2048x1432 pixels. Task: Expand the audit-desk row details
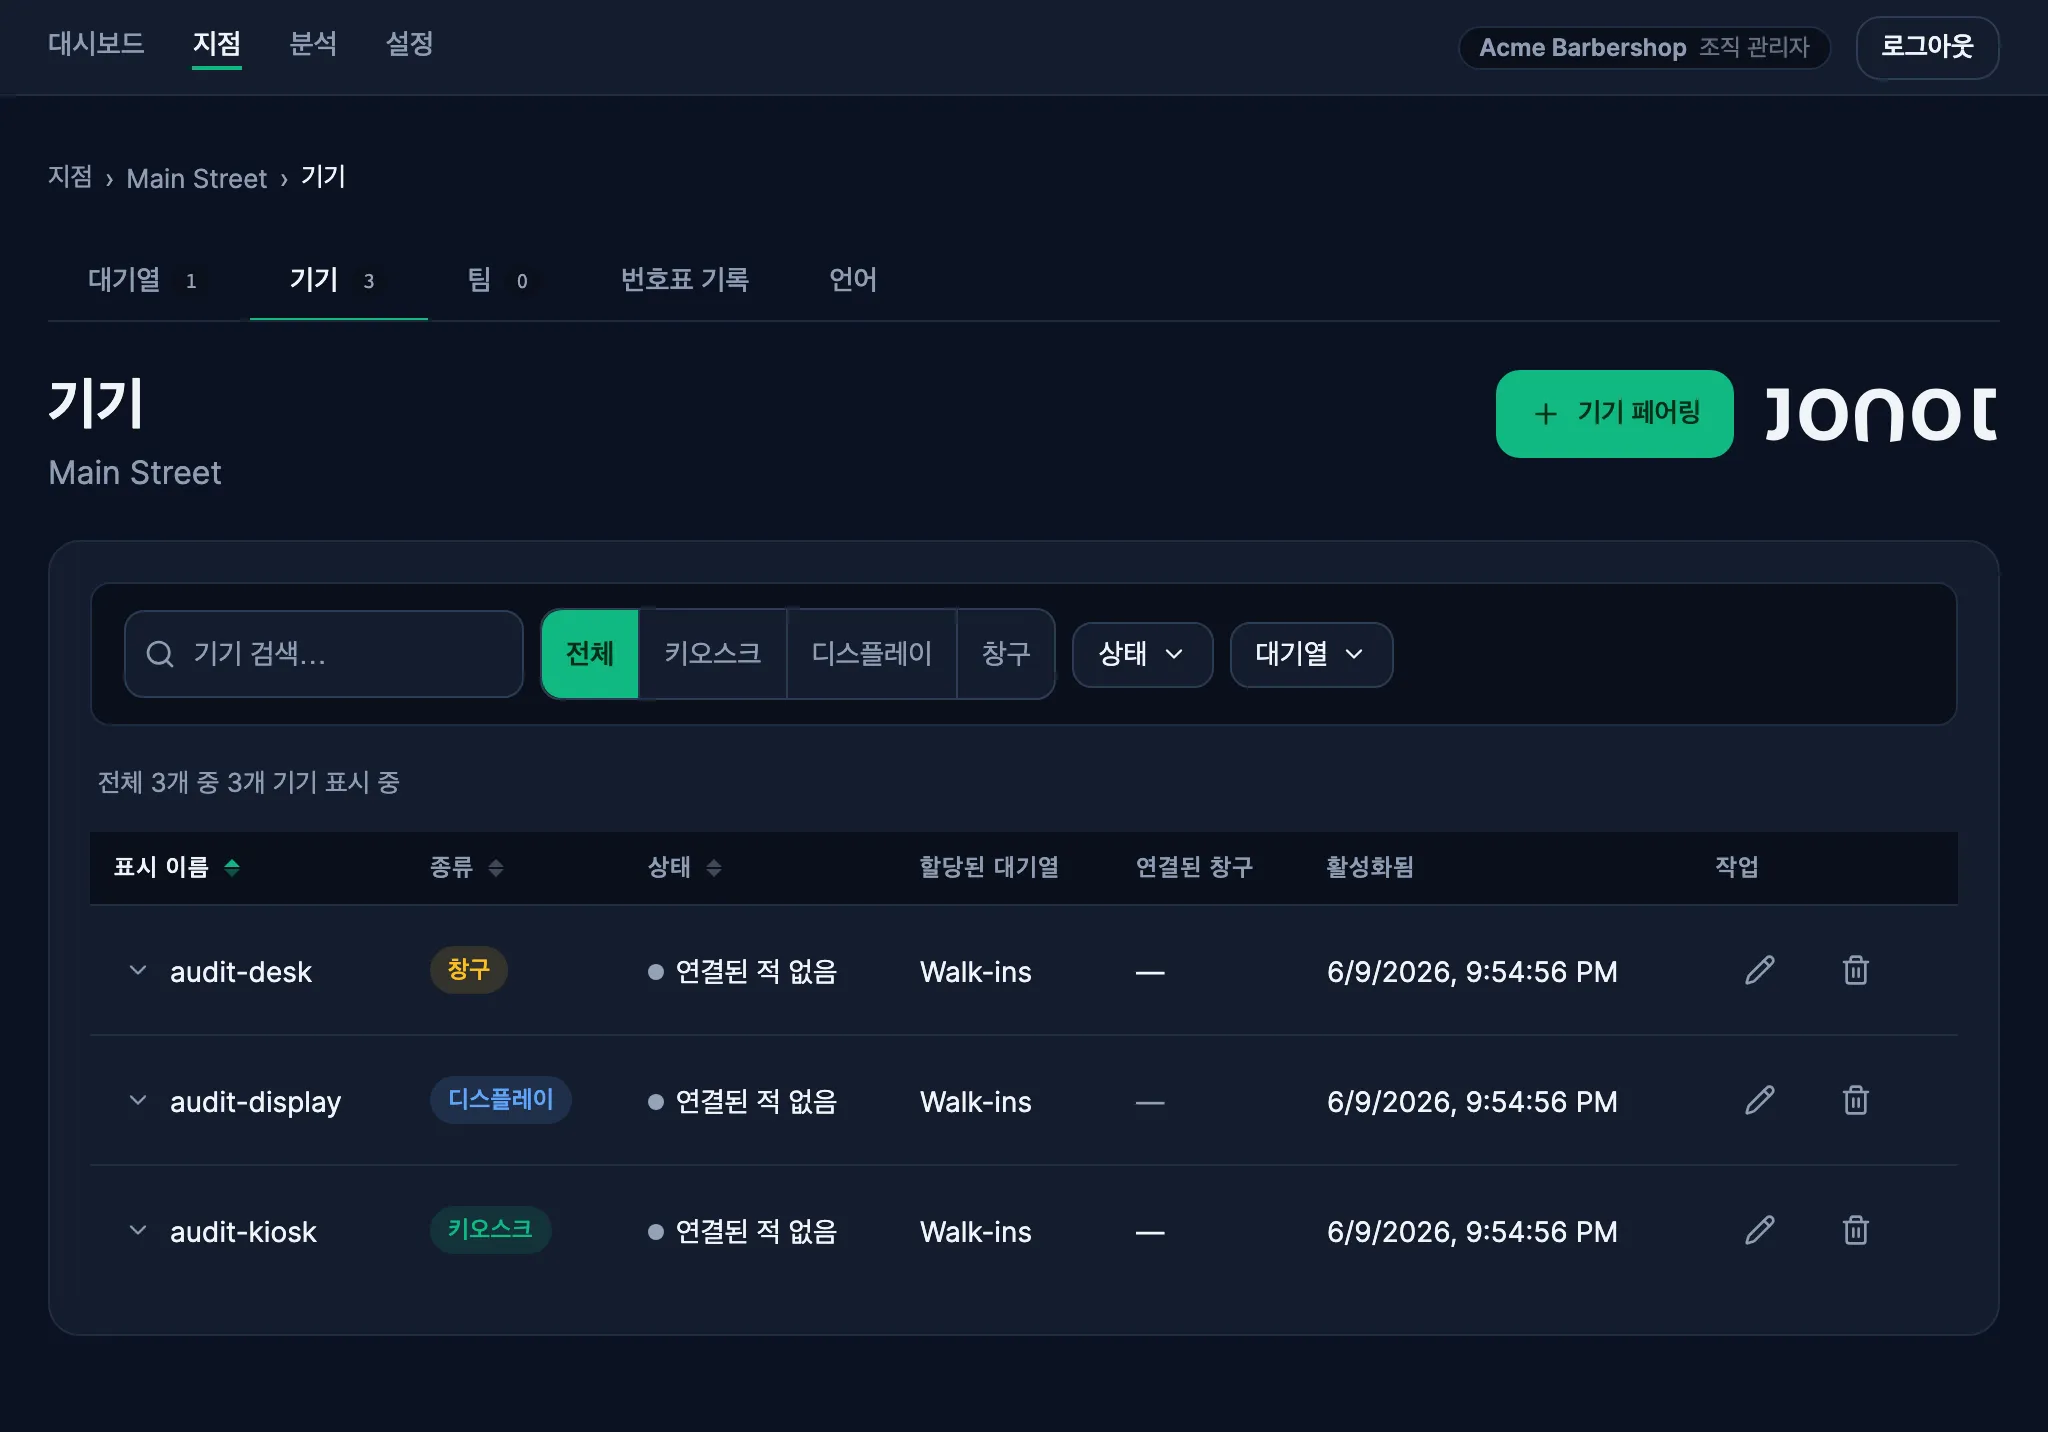pos(138,970)
